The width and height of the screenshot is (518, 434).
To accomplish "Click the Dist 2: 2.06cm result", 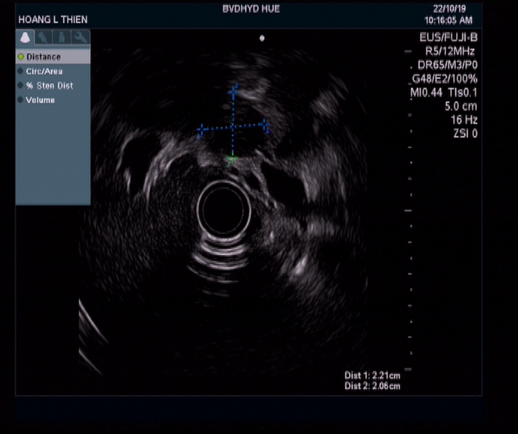I will pos(372,386).
